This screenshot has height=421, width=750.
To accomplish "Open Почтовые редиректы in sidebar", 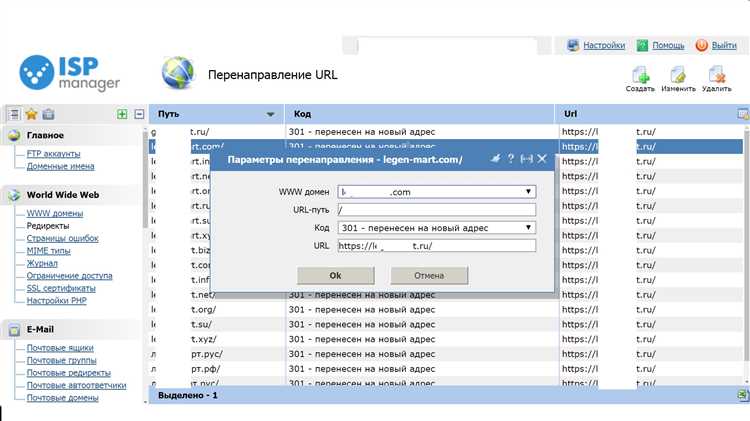I will tap(69, 373).
